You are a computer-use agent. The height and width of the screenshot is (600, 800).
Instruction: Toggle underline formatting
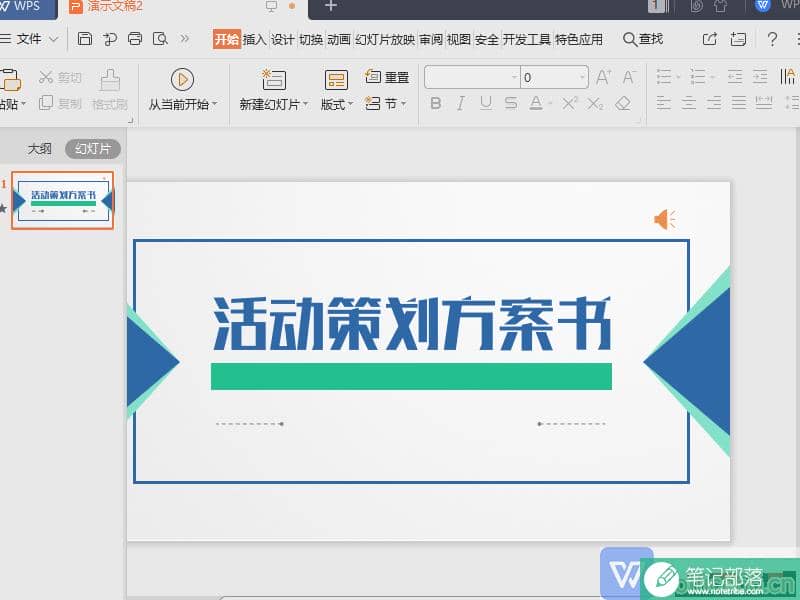tap(486, 104)
